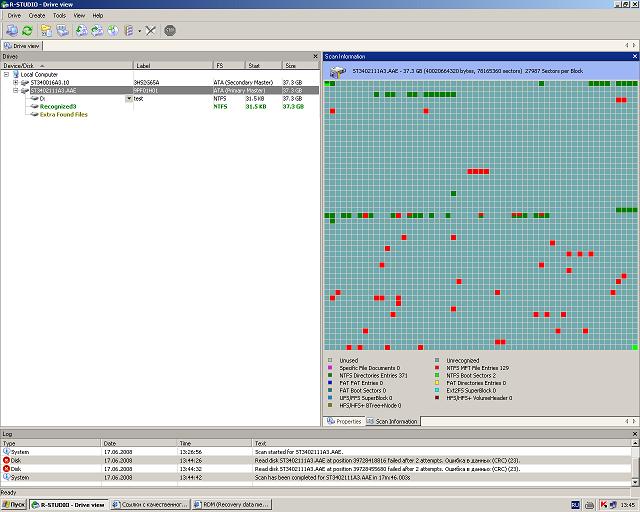The height and width of the screenshot is (512, 640).
Task: Select the Recognized3 partition
Action: pyautogui.click(x=58, y=107)
